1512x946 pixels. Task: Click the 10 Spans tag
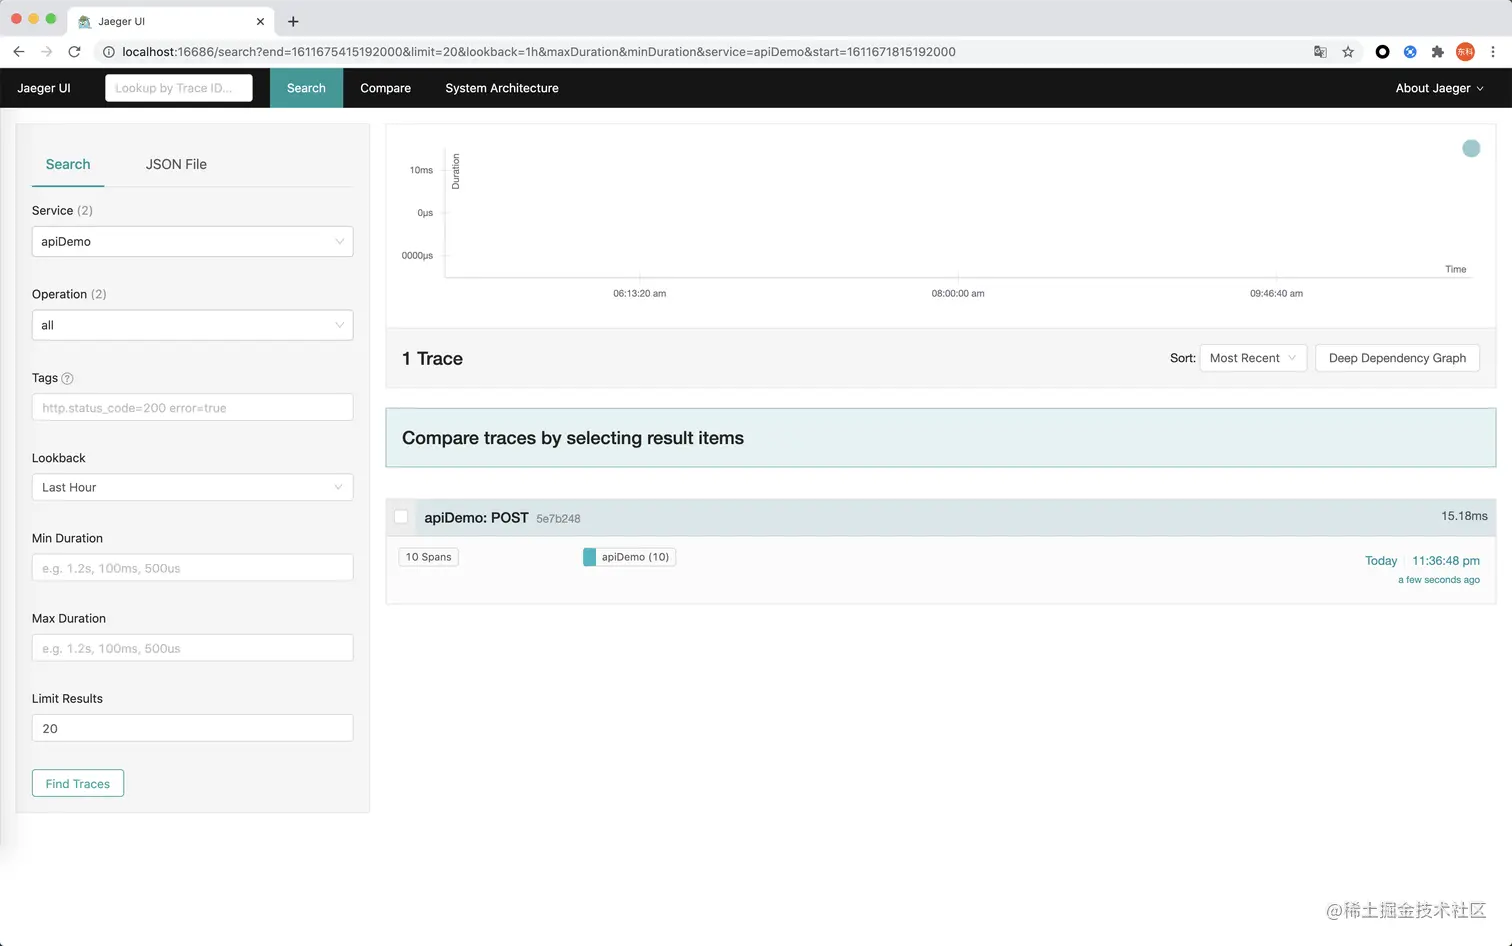(x=428, y=557)
